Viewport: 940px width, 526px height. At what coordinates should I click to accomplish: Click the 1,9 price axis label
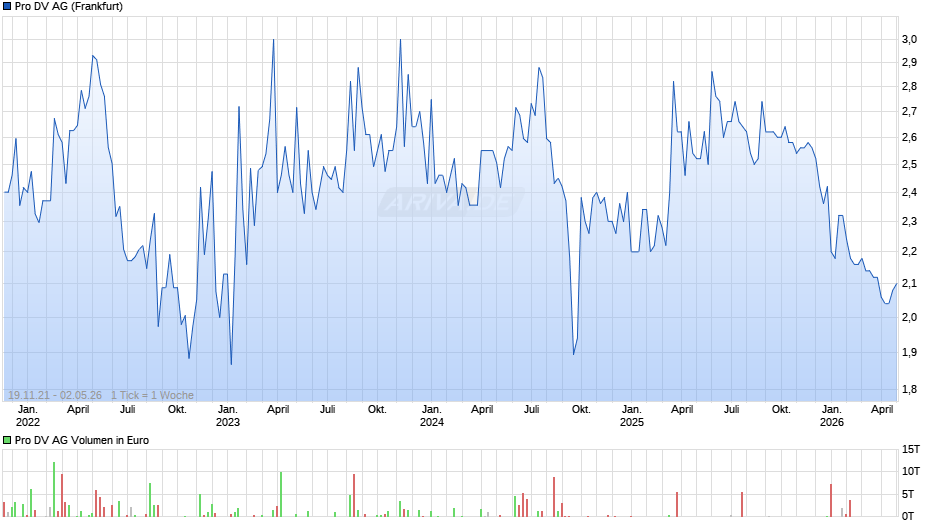pos(909,353)
